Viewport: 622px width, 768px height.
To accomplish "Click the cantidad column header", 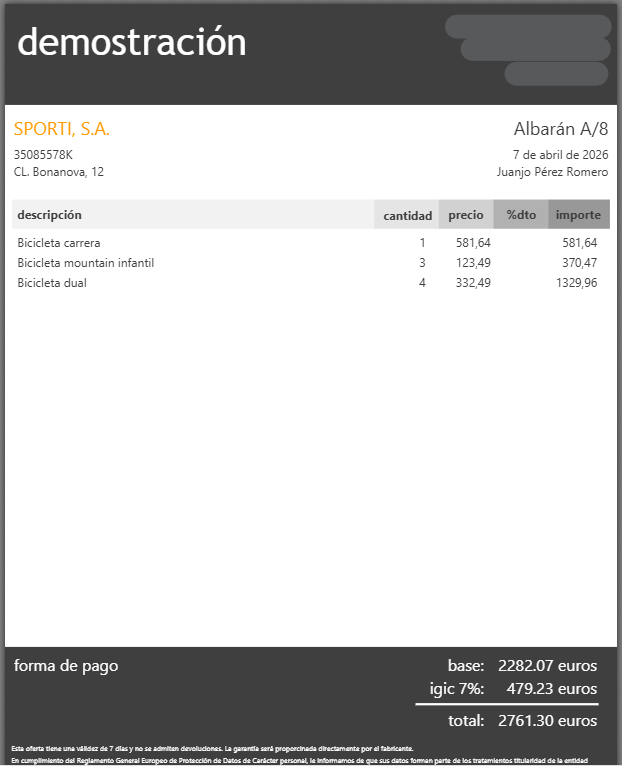I will pyautogui.click(x=407, y=215).
